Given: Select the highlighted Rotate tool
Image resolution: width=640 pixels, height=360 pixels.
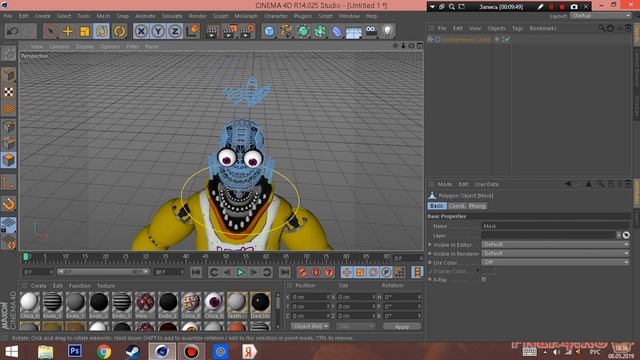Looking at the screenshot, I should click(101, 31).
